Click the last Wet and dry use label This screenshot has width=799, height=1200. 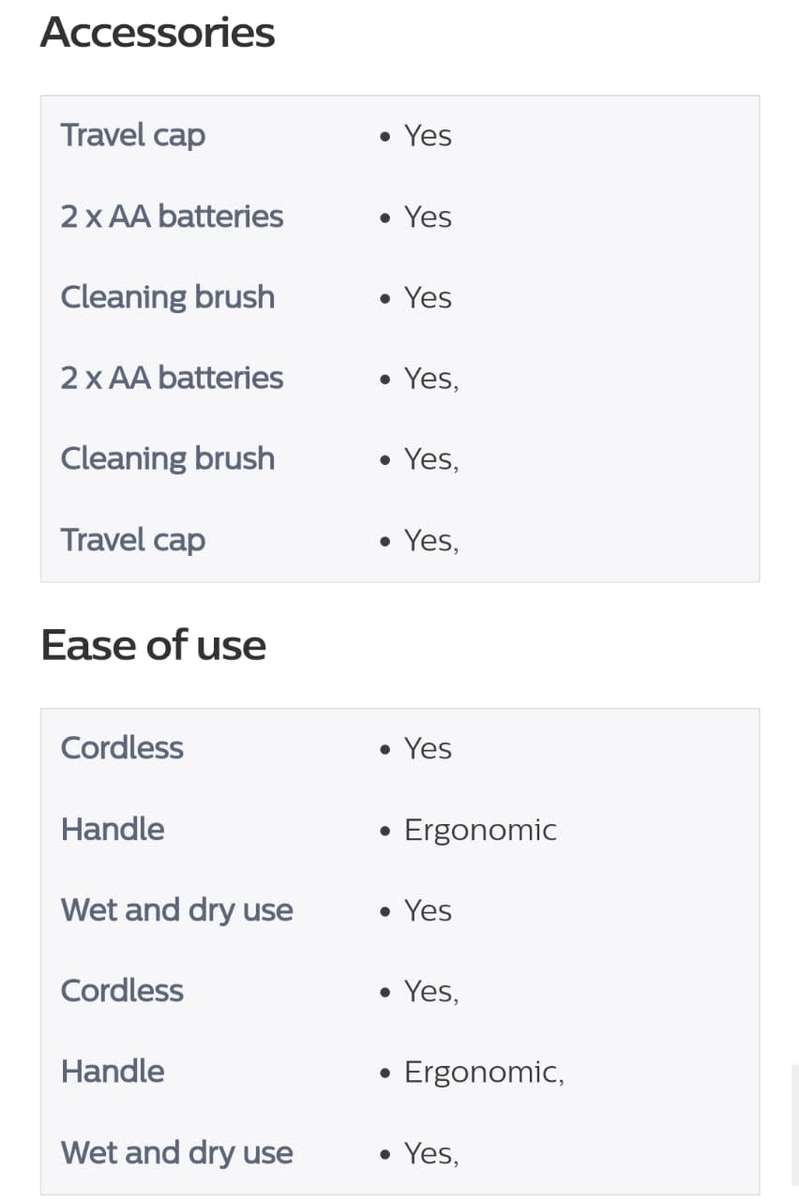click(x=177, y=1153)
